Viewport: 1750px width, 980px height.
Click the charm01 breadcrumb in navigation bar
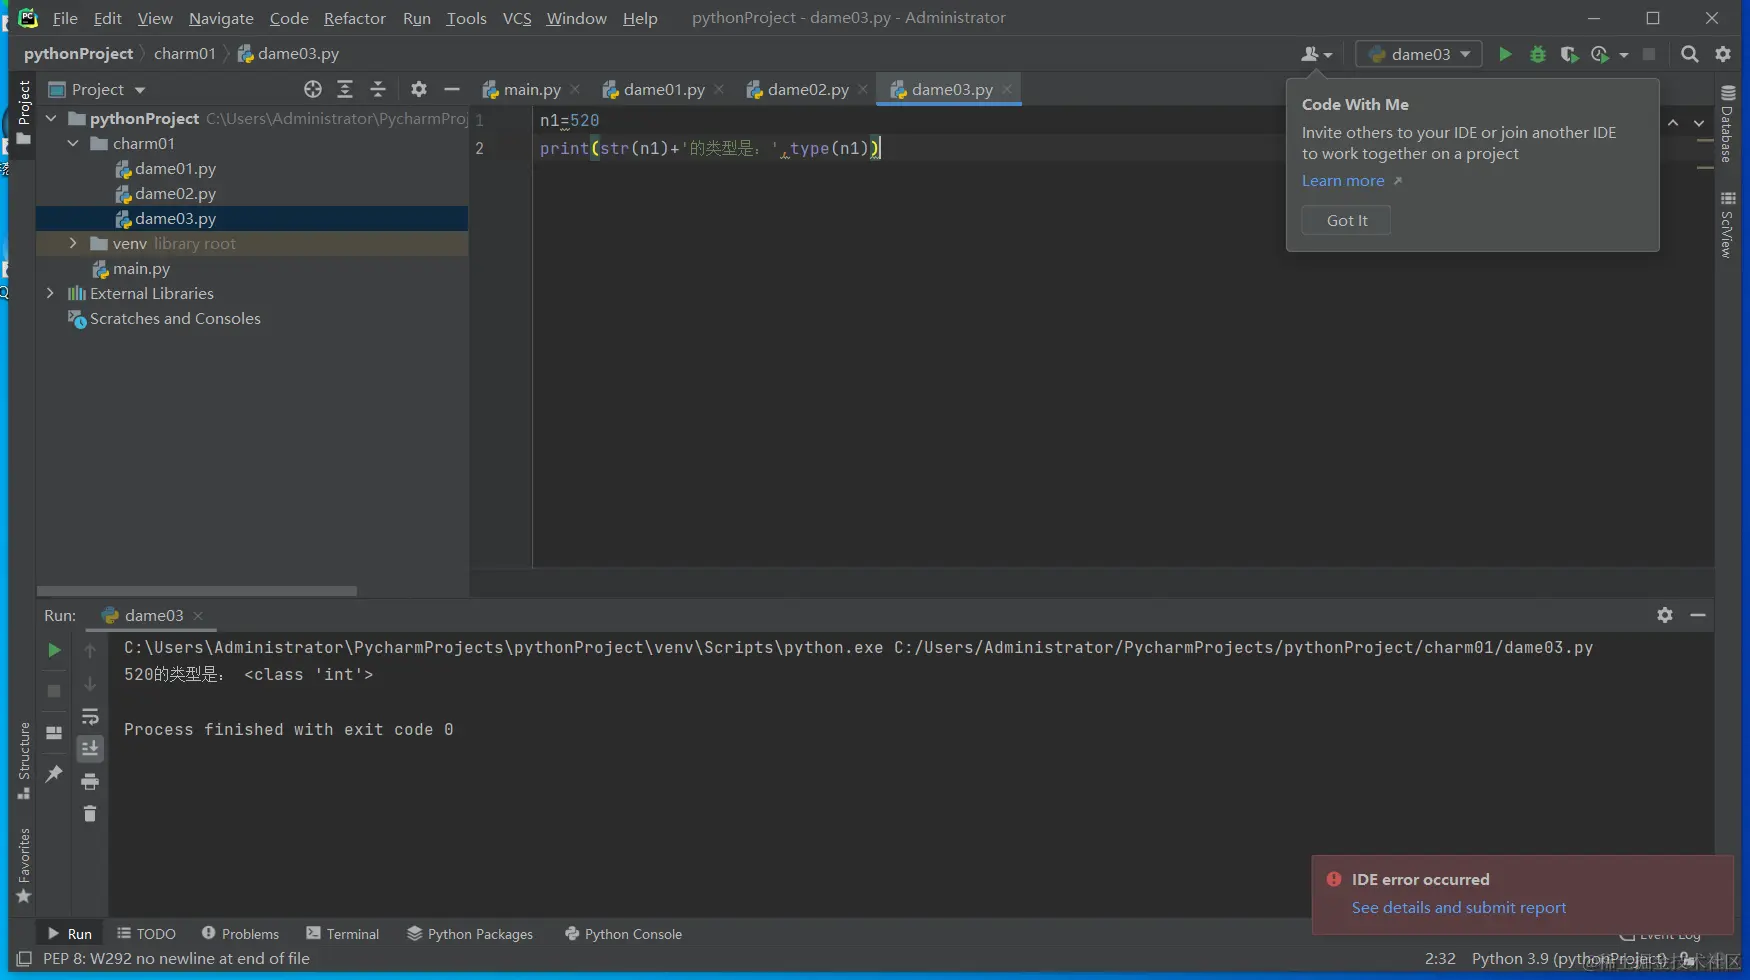[x=185, y=53]
